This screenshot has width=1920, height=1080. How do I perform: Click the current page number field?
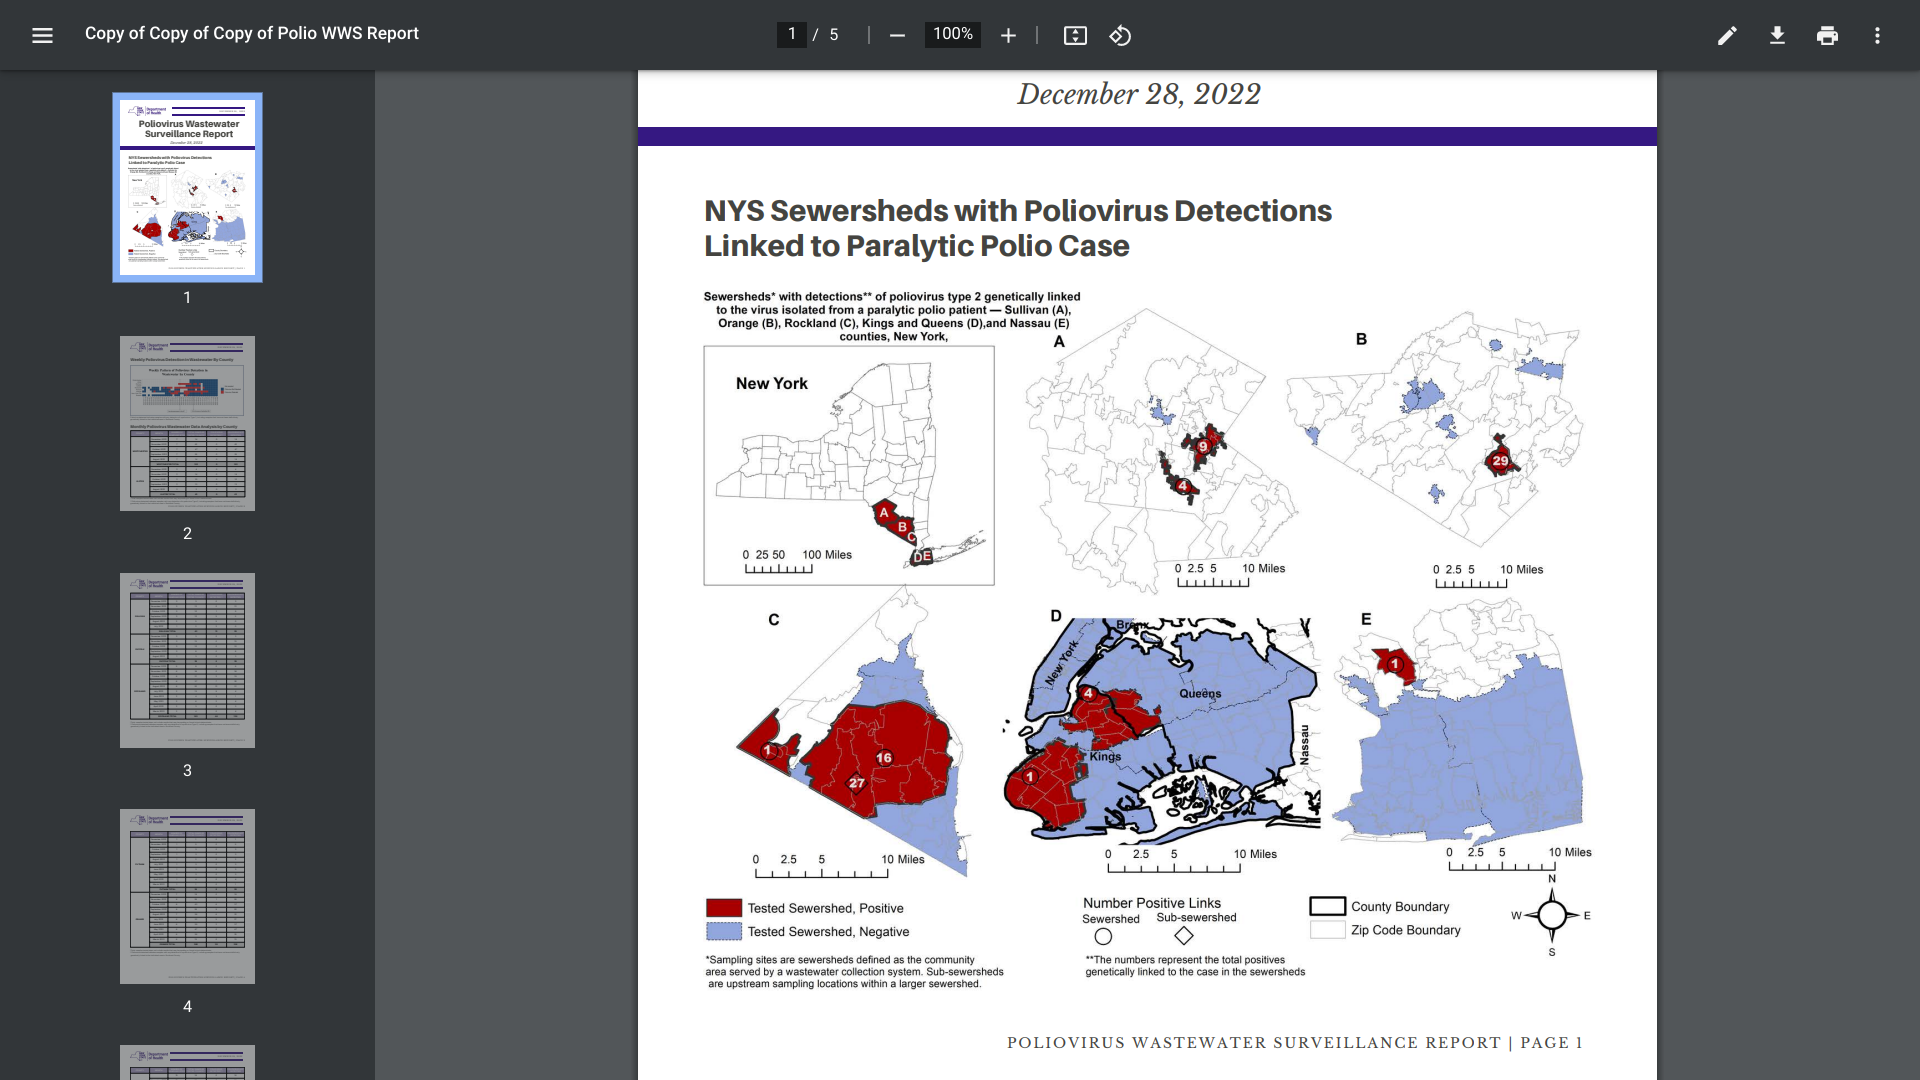(x=791, y=35)
